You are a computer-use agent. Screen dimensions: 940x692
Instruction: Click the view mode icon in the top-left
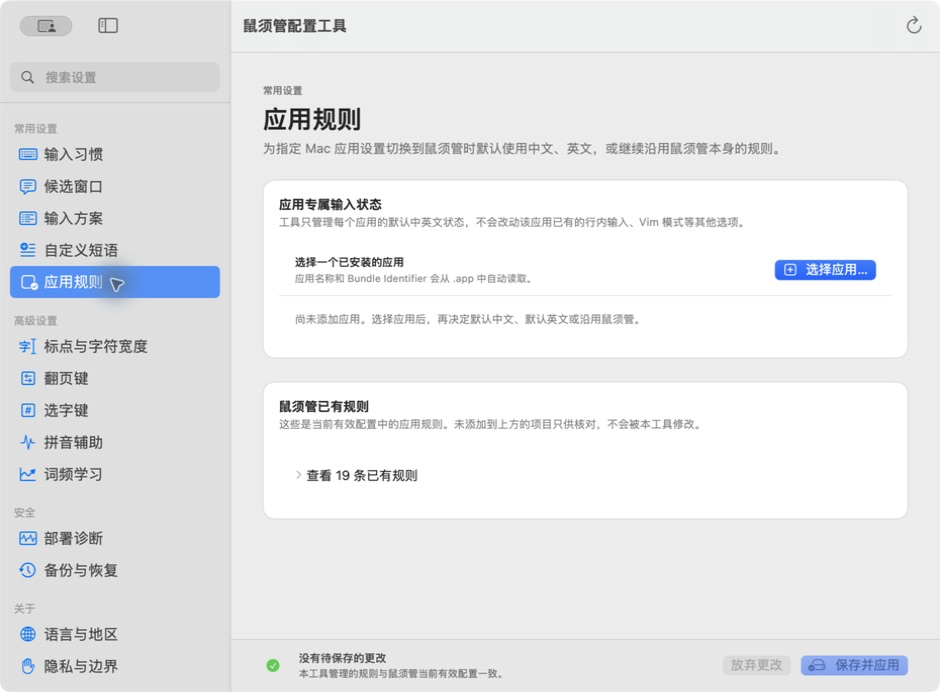(x=46, y=26)
